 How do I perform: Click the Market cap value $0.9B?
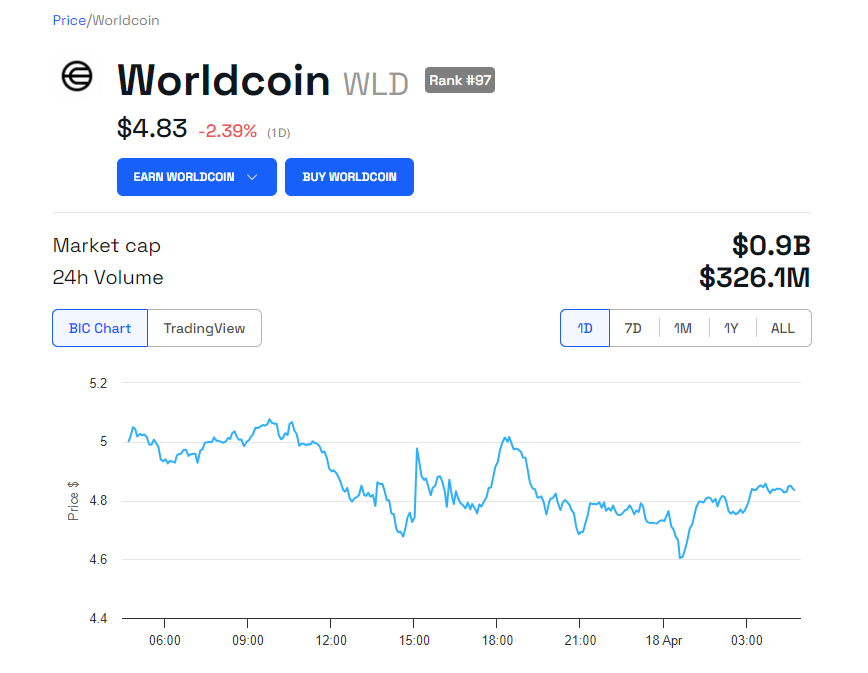point(770,245)
